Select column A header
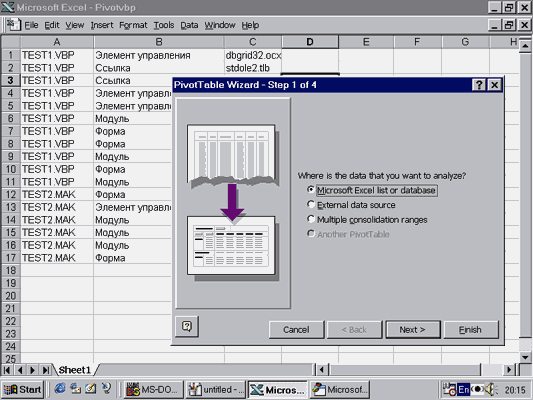The width and height of the screenshot is (533, 400). [57, 42]
